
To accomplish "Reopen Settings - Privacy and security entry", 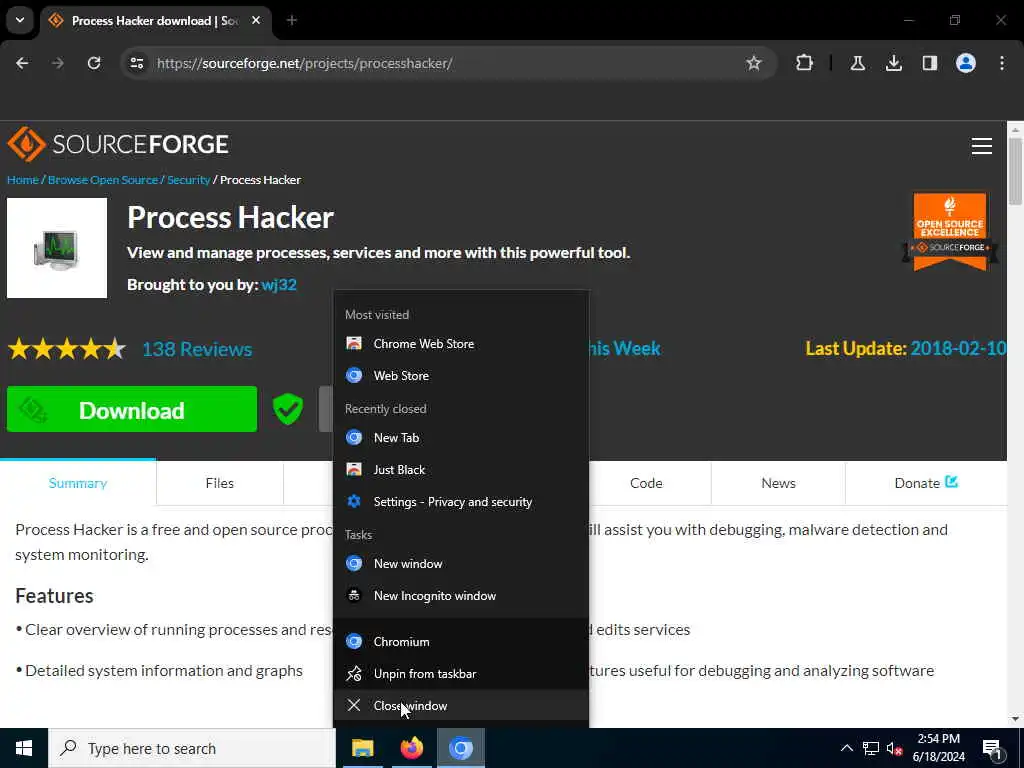I will [x=461, y=502].
